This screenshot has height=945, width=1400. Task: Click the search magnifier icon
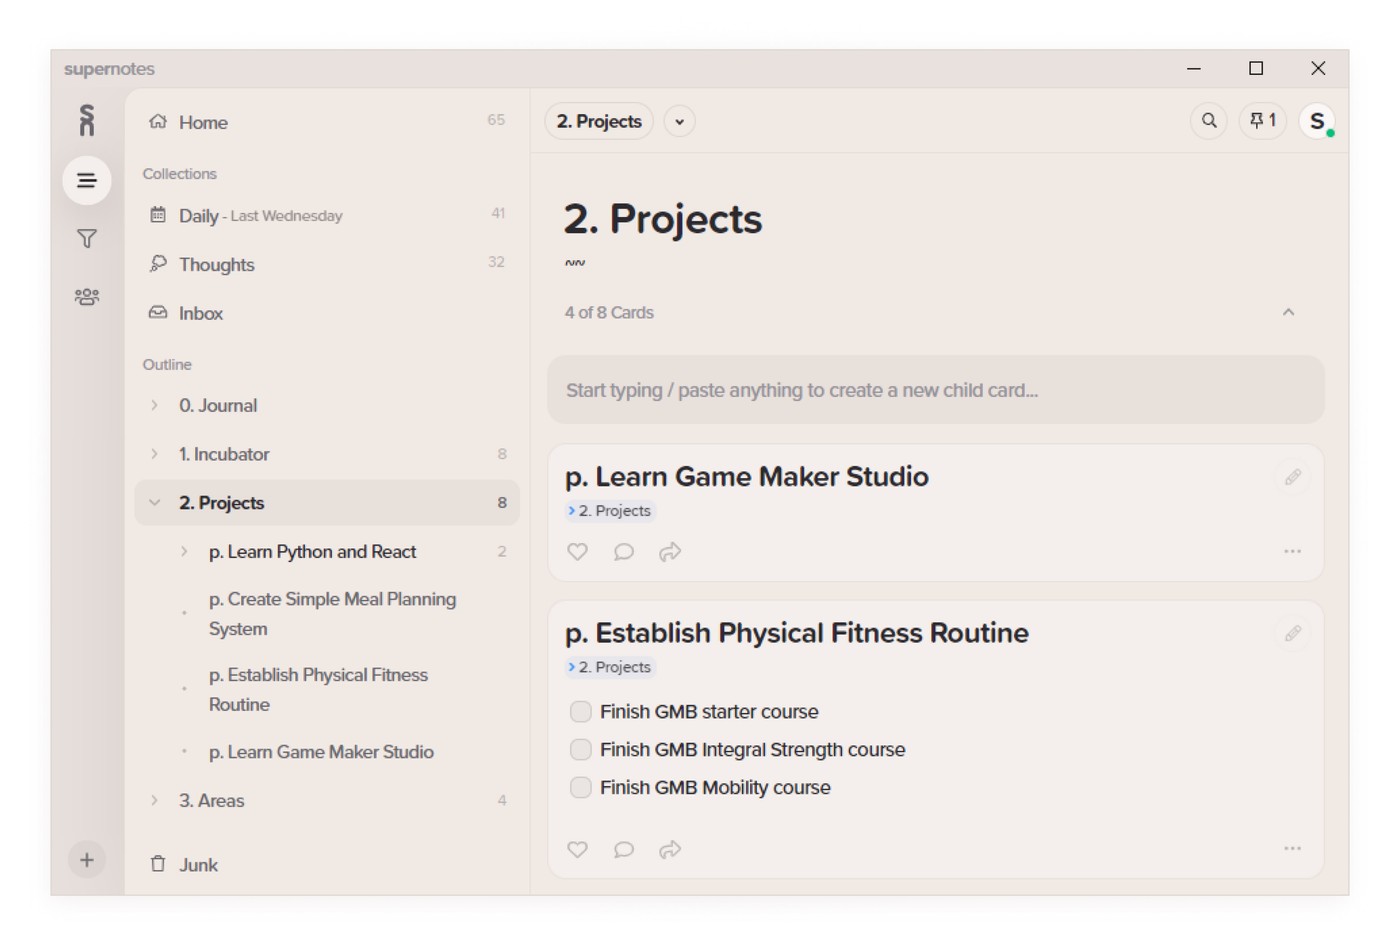[1209, 121]
